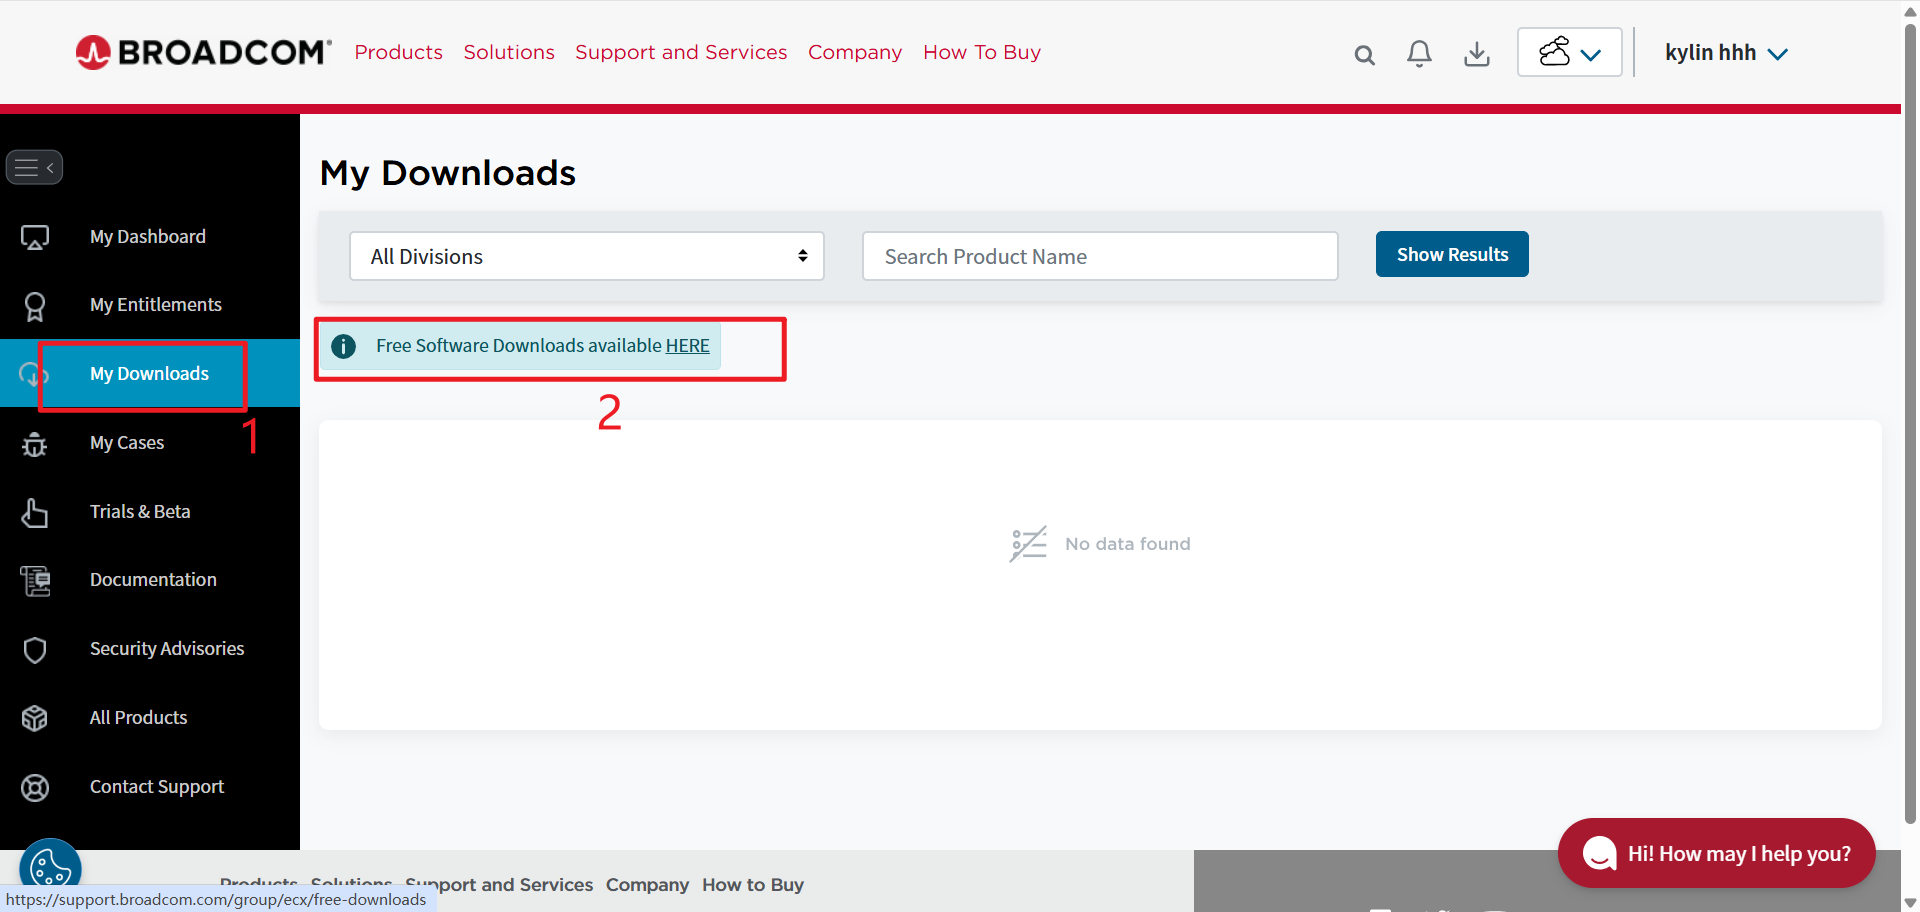Follow the HERE free downloads link
The height and width of the screenshot is (912, 1920).
click(x=688, y=346)
